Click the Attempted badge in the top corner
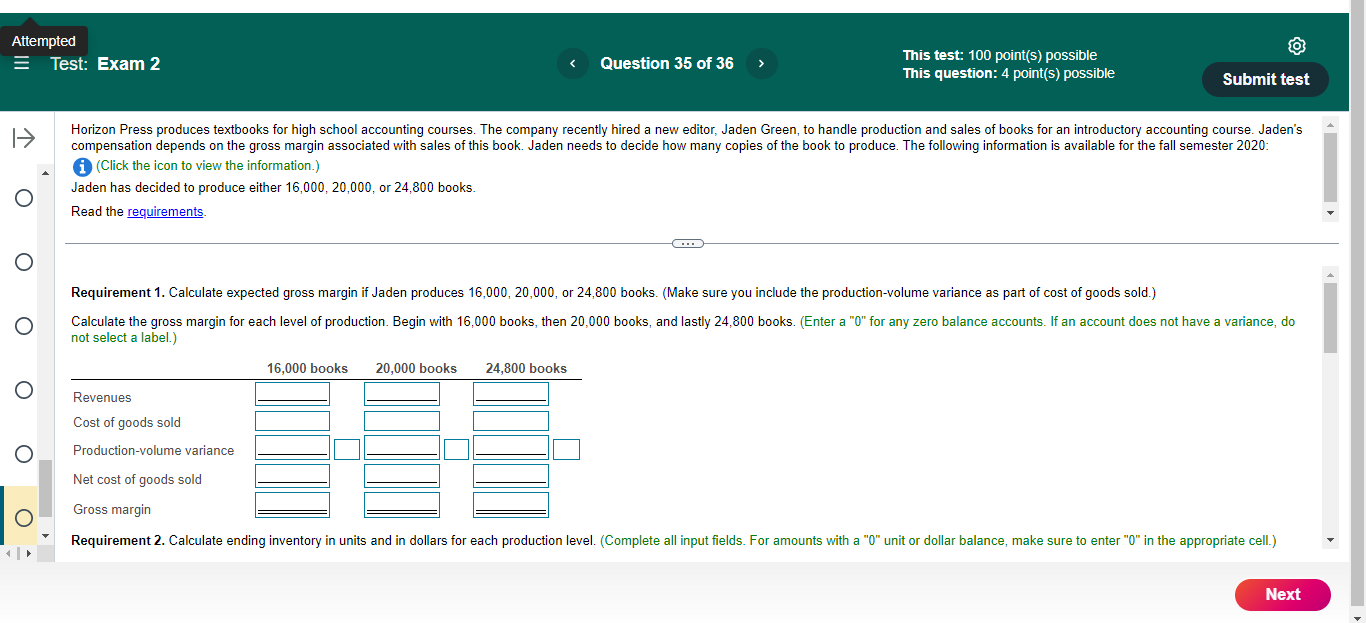This screenshot has height=623, width=1366. click(x=45, y=40)
